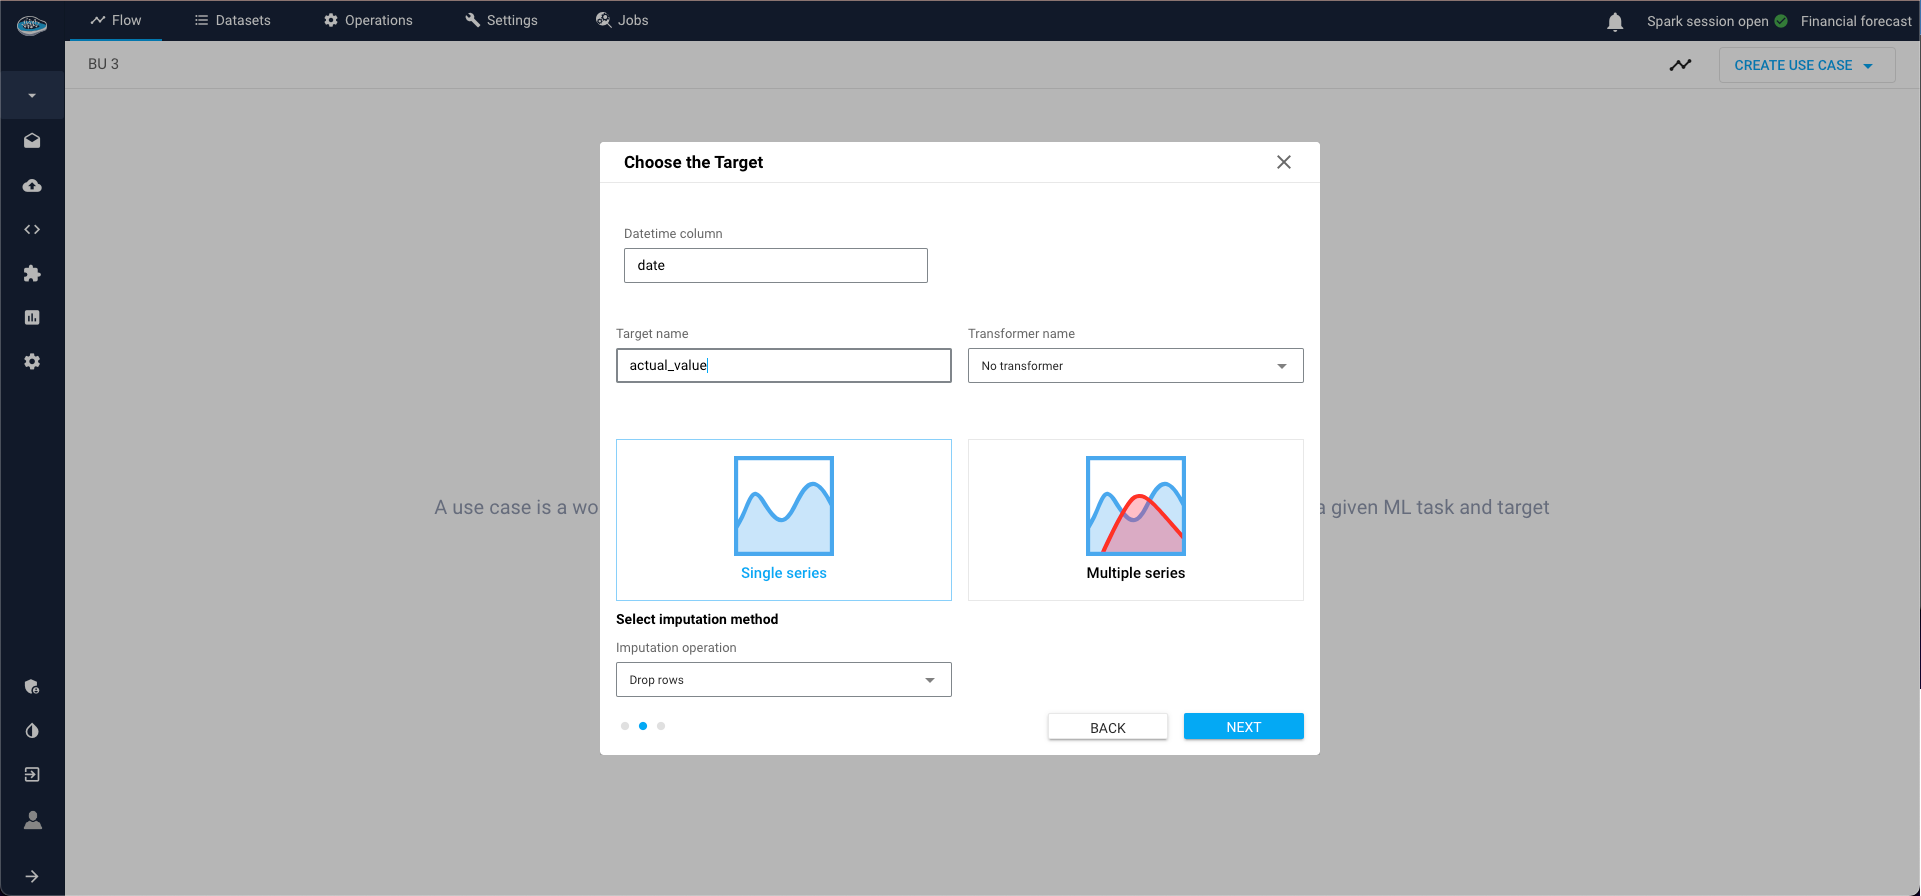Click the BACK button
The image size is (1921, 896).
1107,727
